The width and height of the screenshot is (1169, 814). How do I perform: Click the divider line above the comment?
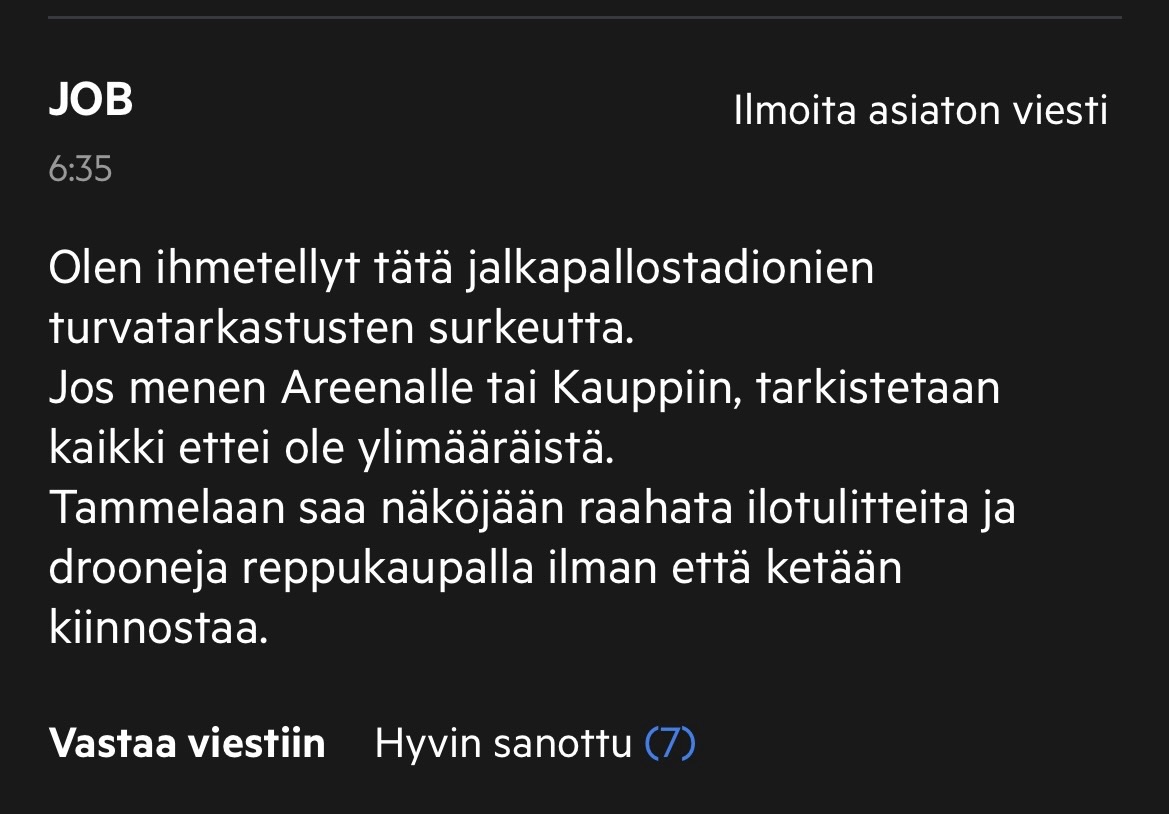pyautogui.click(x=584, y=17)
